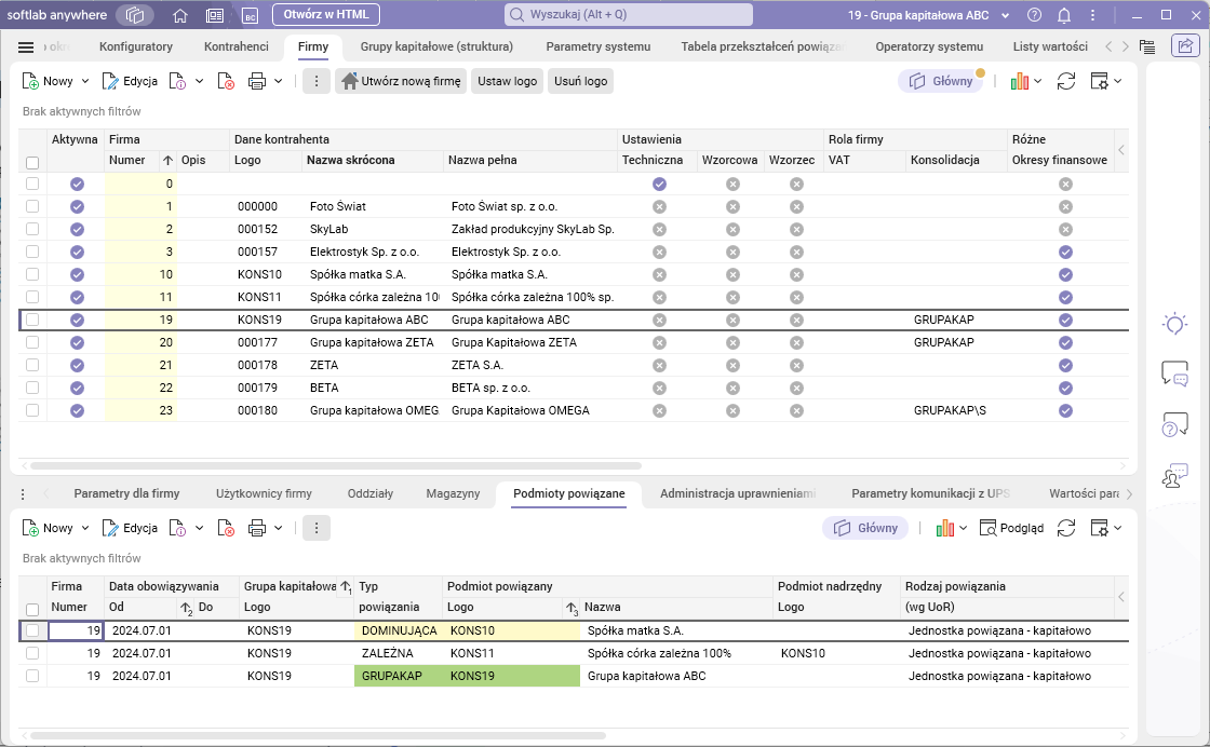This screenshot has height=747, width=1210.
Task: Switch to the Kontrahenci tab
Action: click(x=236, y=47)
